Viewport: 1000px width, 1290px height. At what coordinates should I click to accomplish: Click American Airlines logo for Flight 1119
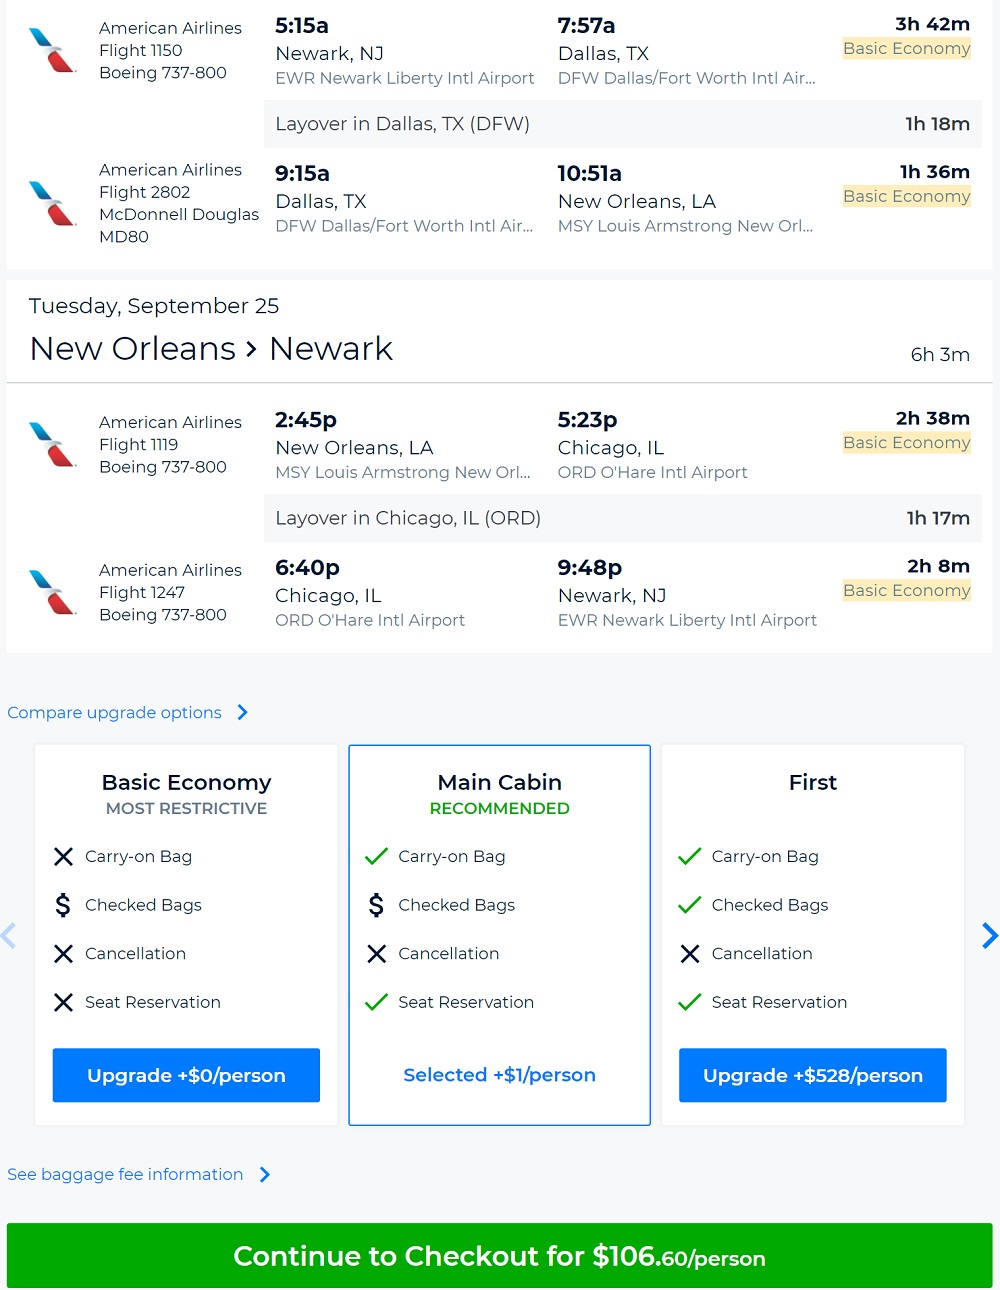point(53,445)
